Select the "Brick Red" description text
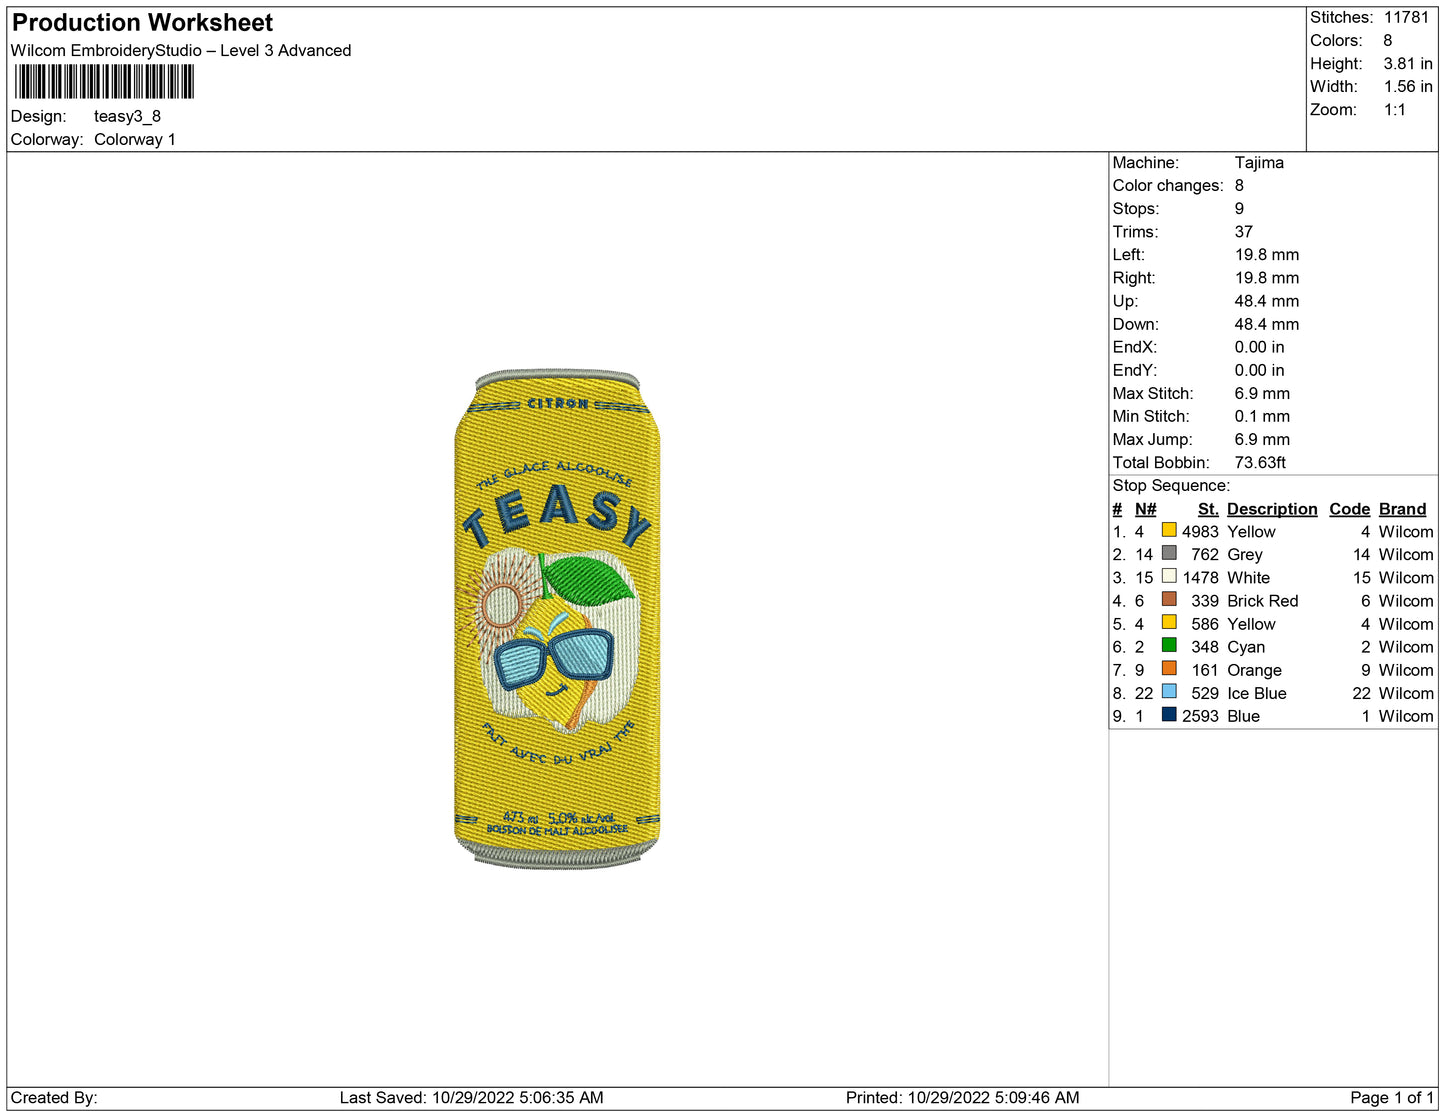Image resolution: width=1445 pixels, height=1112 pixels. pyautogui.click(x=1263, y=600)
